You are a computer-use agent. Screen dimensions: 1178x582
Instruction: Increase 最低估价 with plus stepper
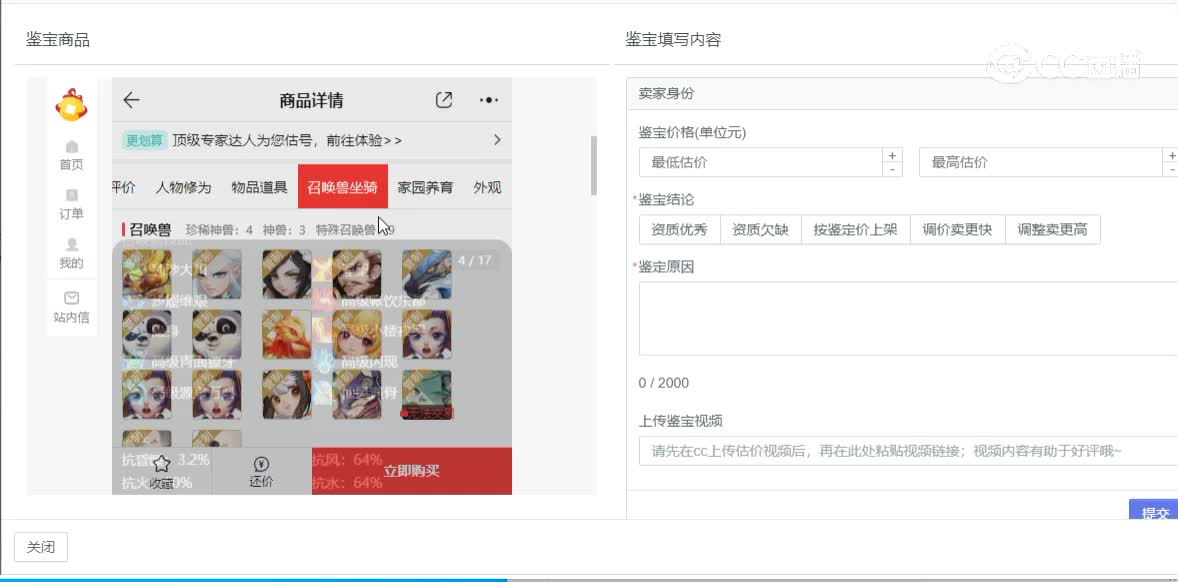coord(892,155)
